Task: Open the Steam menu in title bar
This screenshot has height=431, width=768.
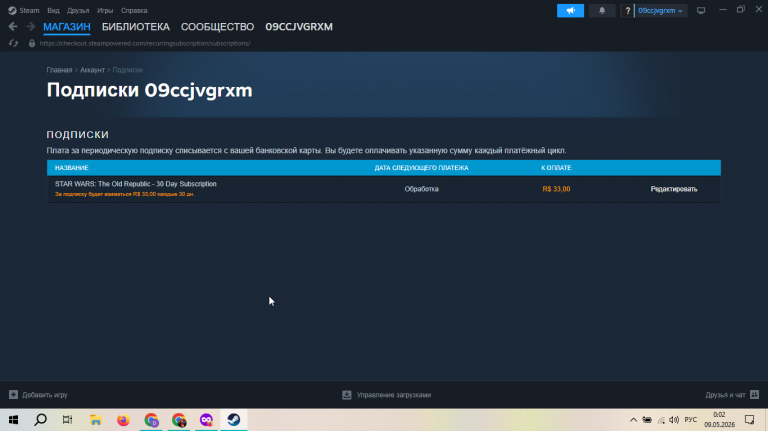Action: coord(24,10)
